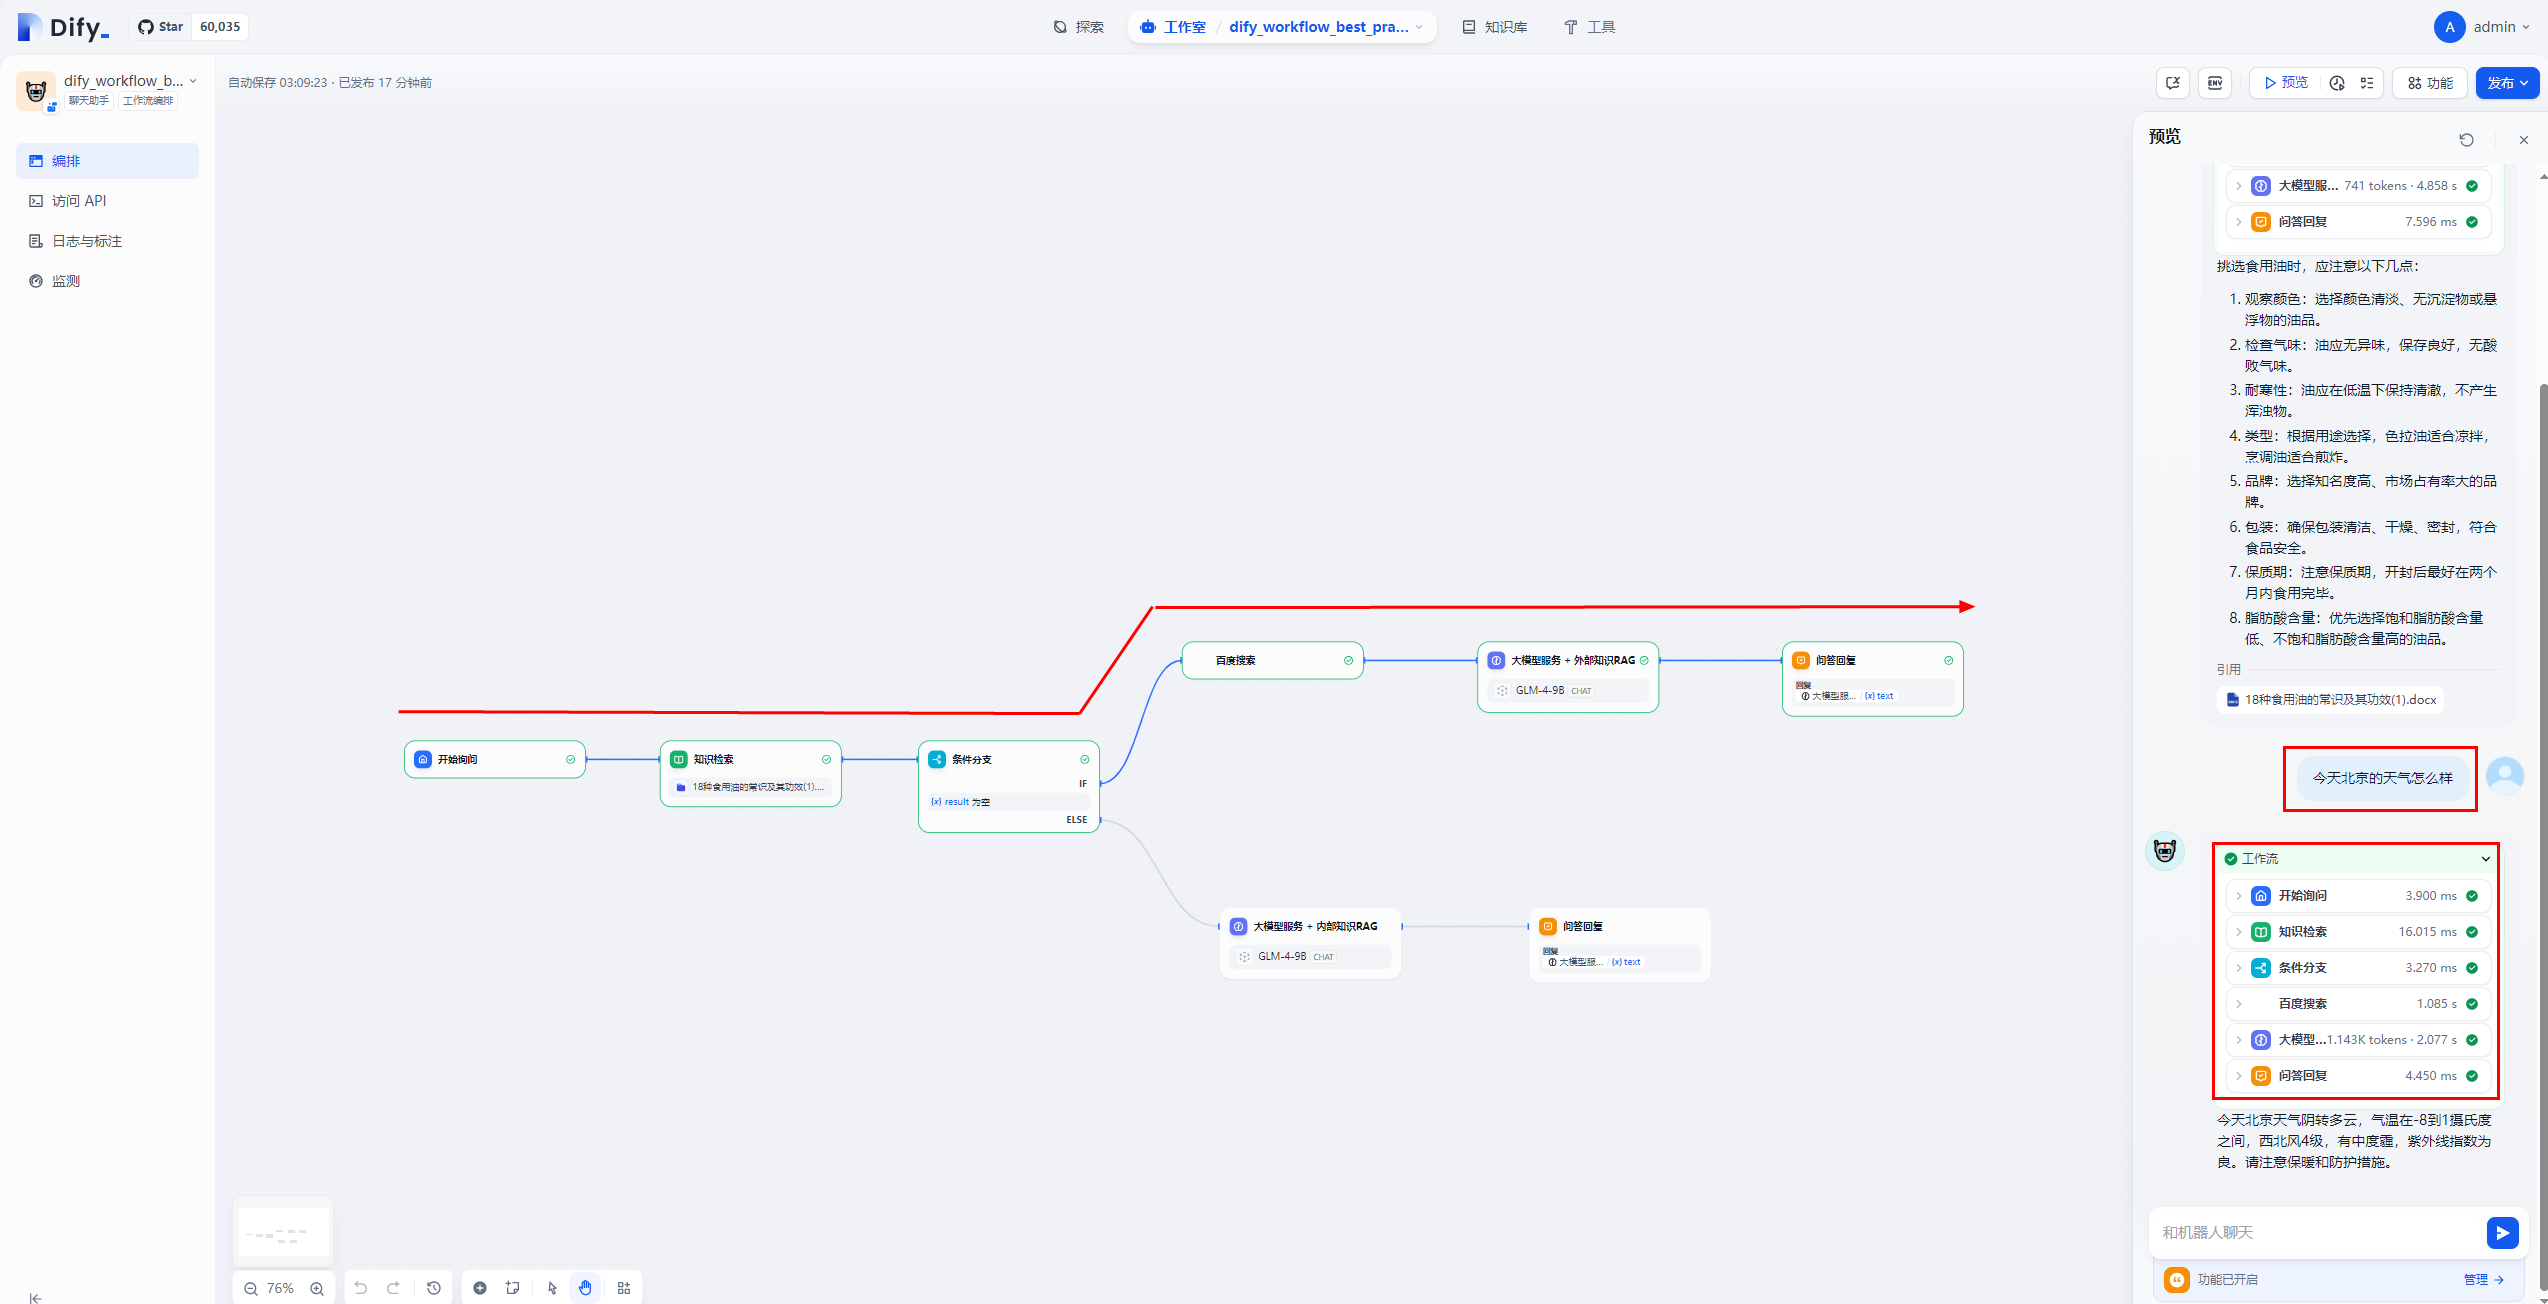Click the checklist icon in the toolbar
This screenshot has height=1304, width=2548.
pos(2367,83)
